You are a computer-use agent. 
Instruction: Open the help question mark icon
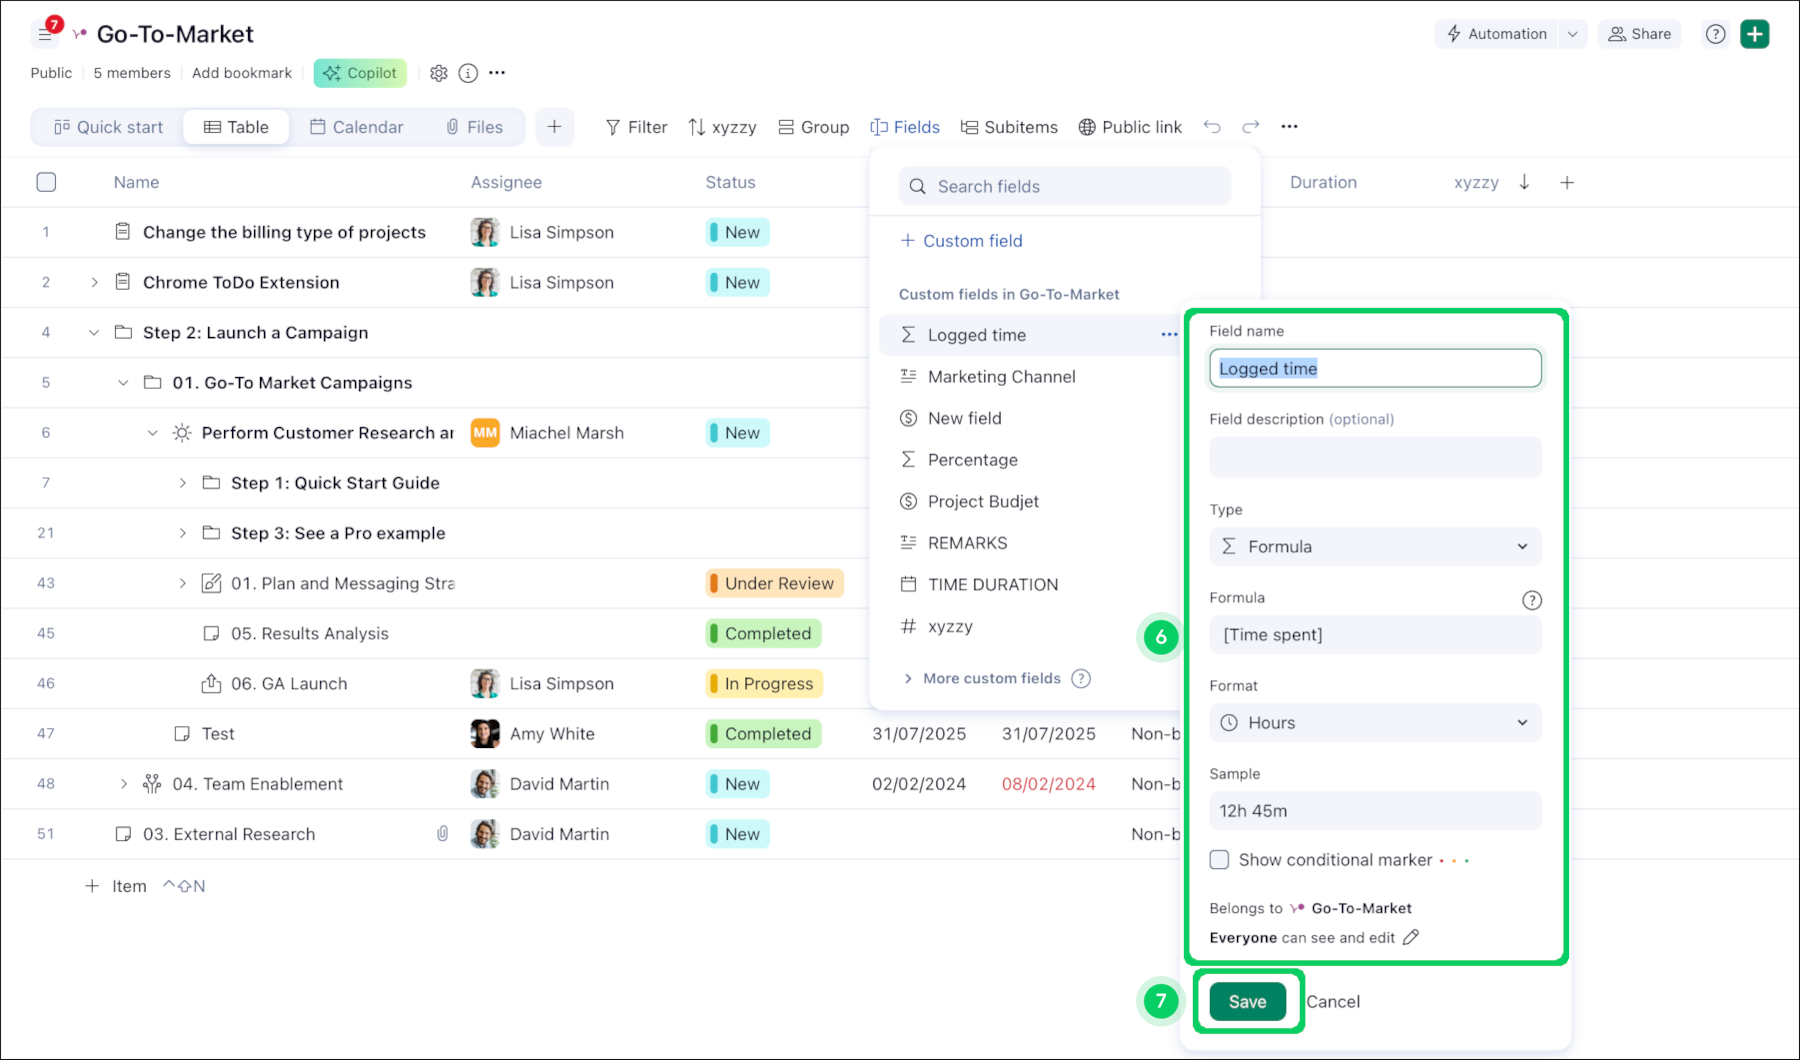pos(1715,34)
